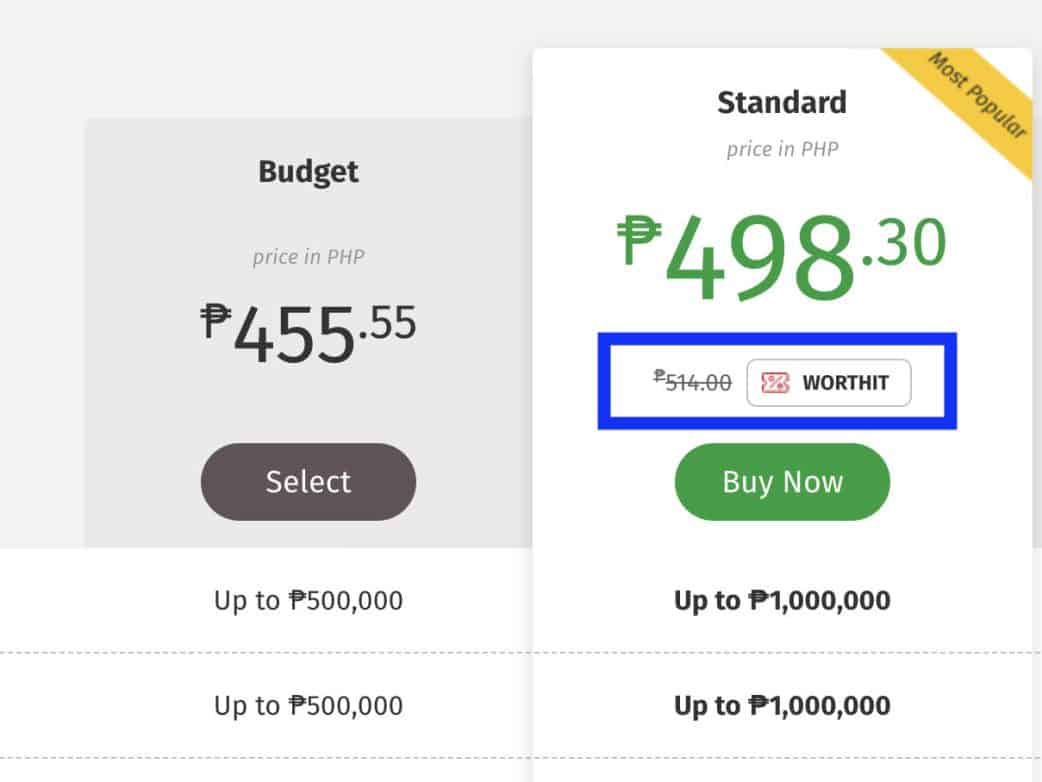Click the Standard plan title
The image size is (1042, 782).
tap(781, 102)
